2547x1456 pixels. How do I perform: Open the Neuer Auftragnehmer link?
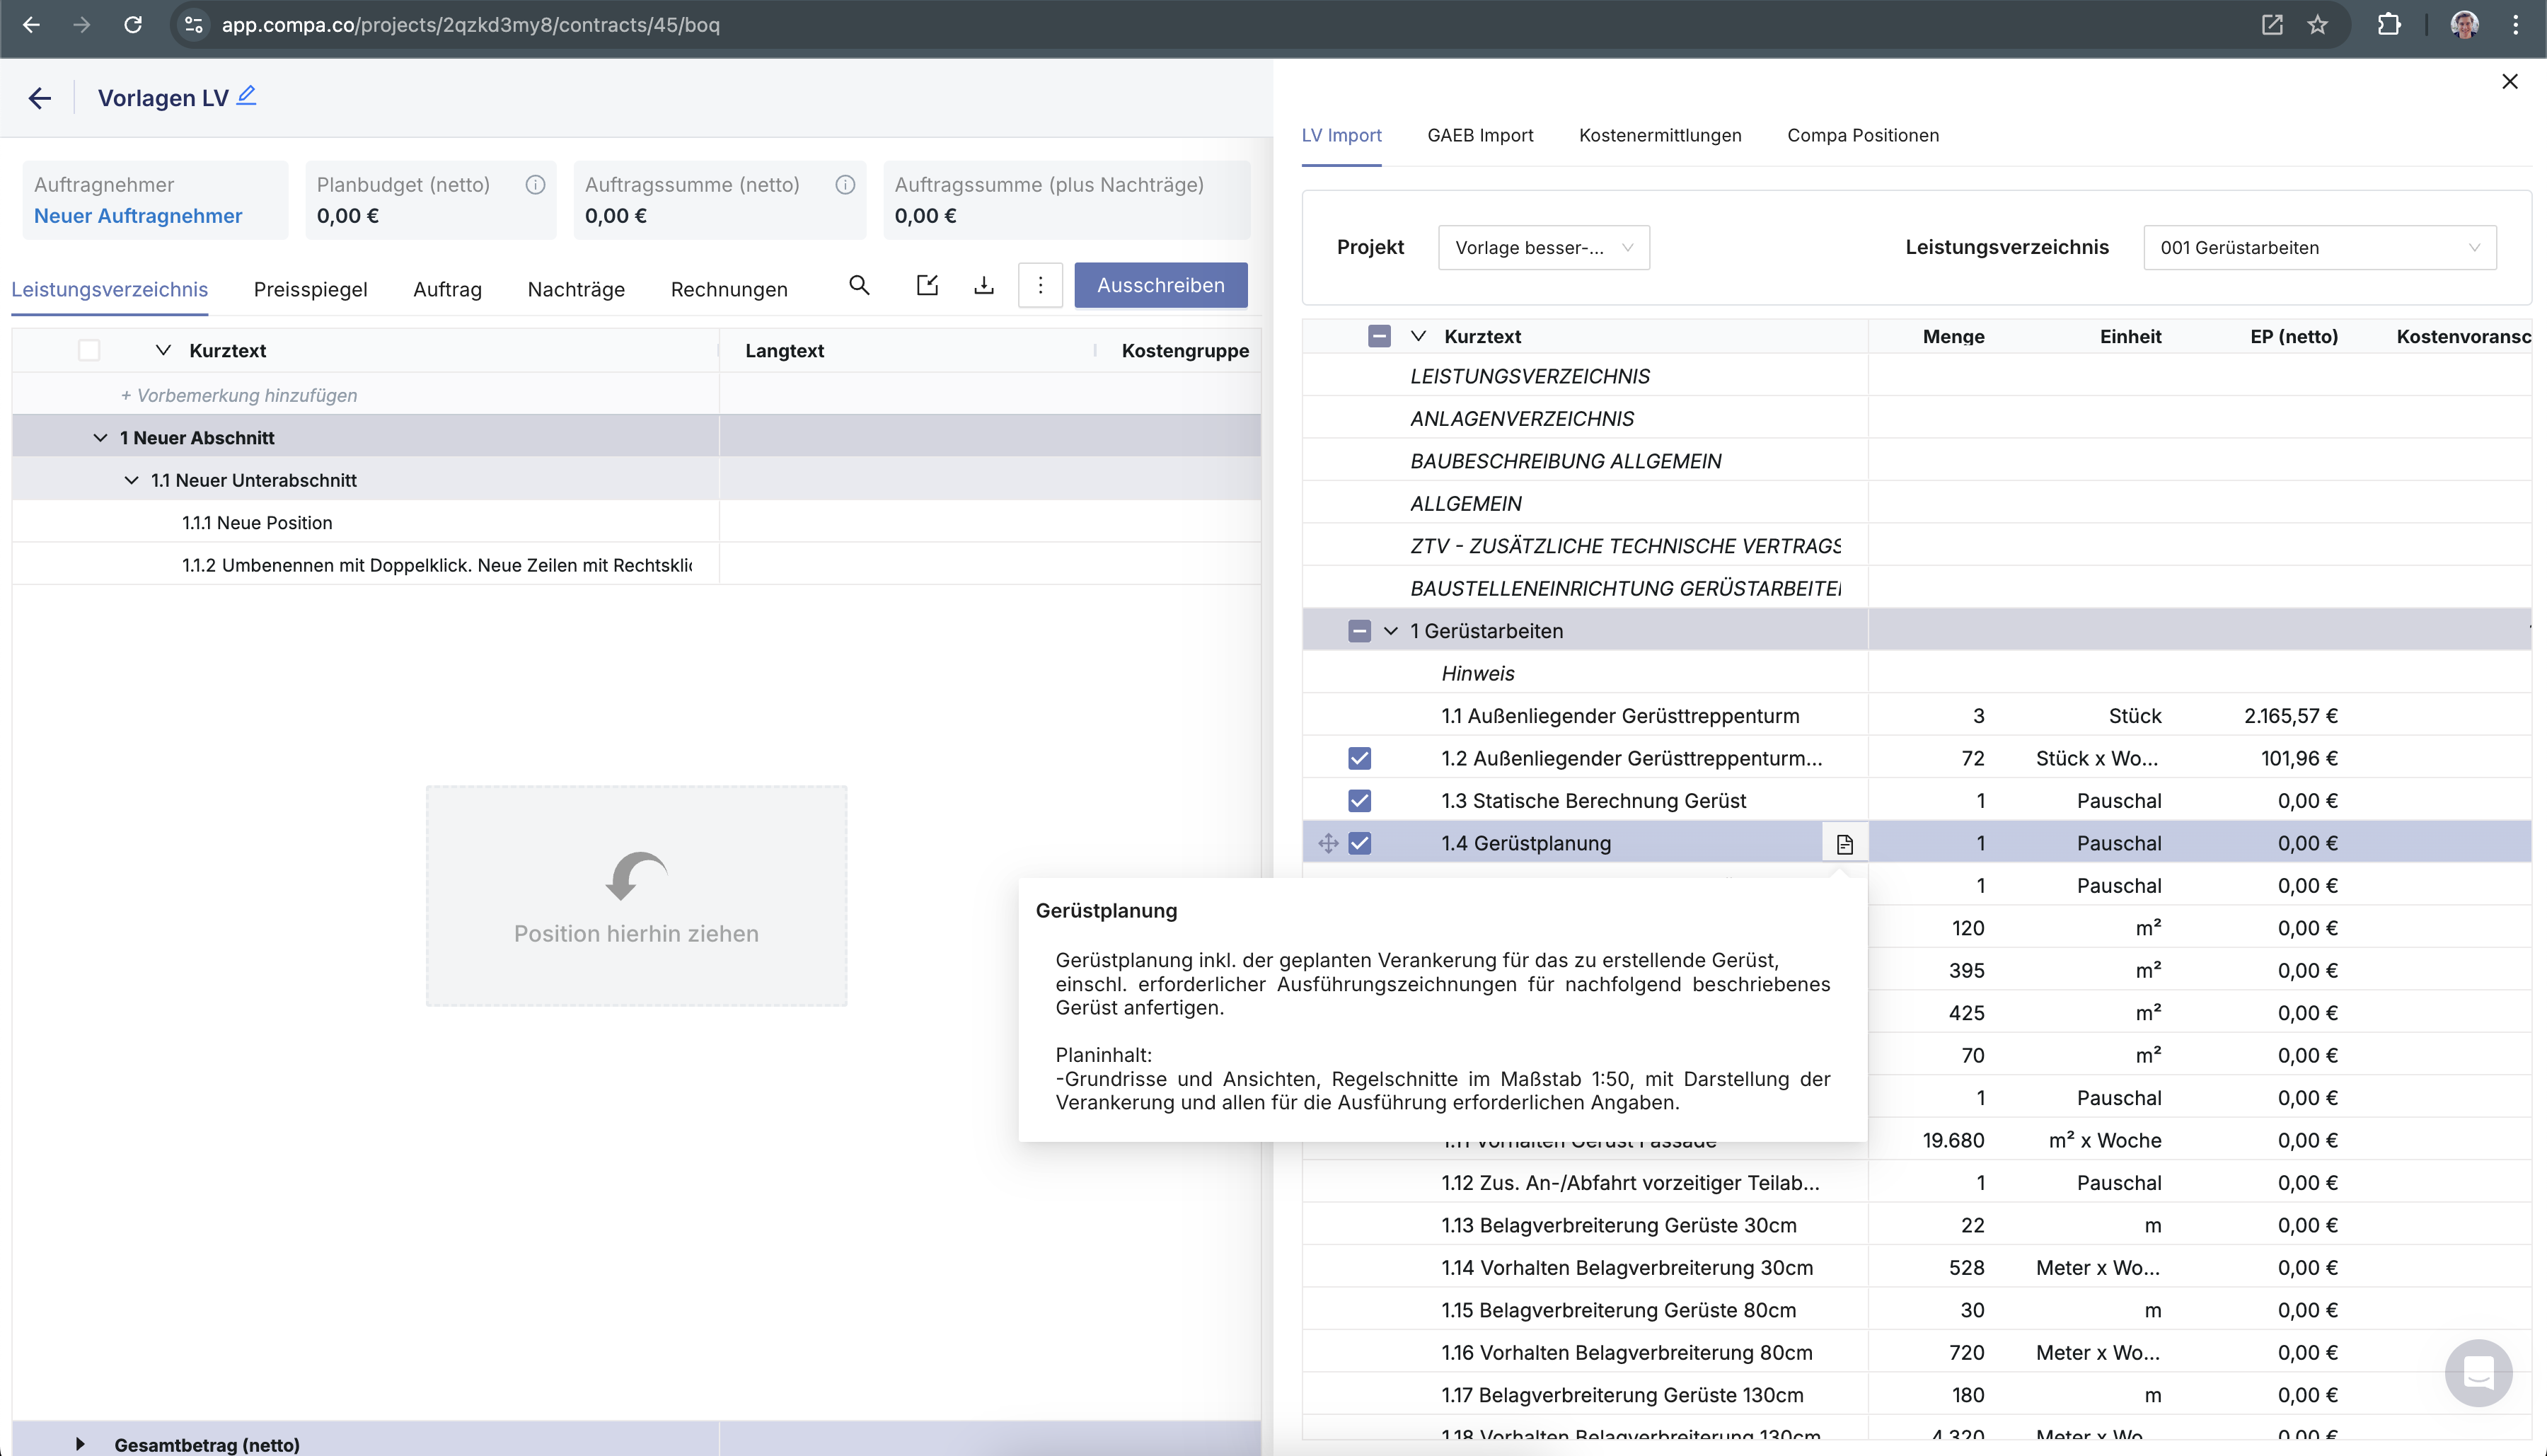coord(138,216)
